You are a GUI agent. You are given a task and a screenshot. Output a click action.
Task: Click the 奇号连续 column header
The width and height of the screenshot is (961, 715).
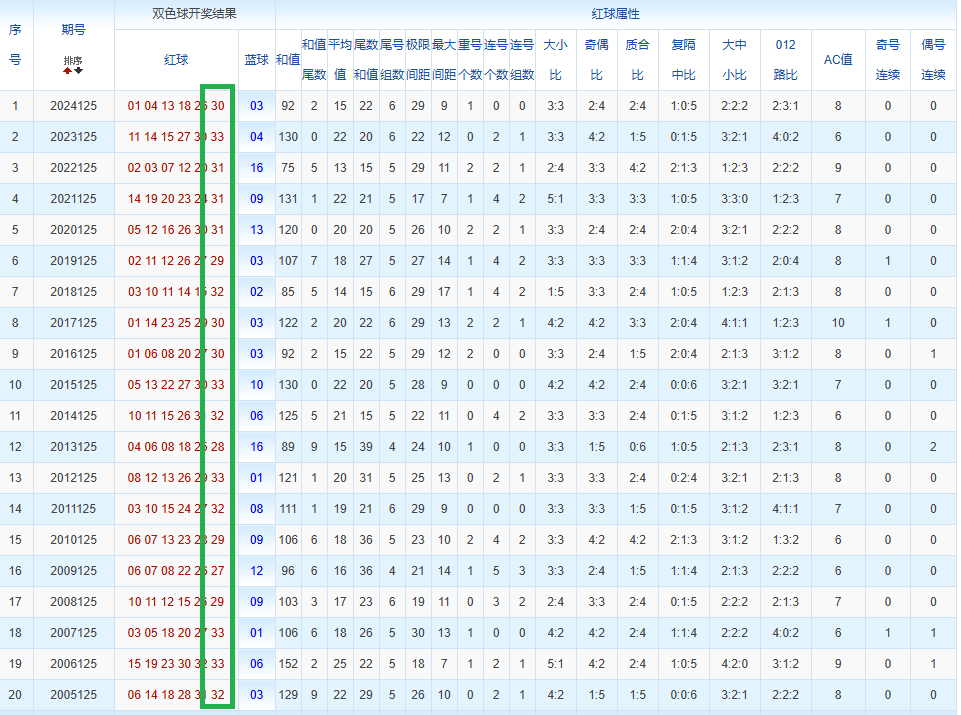point(887,59)
